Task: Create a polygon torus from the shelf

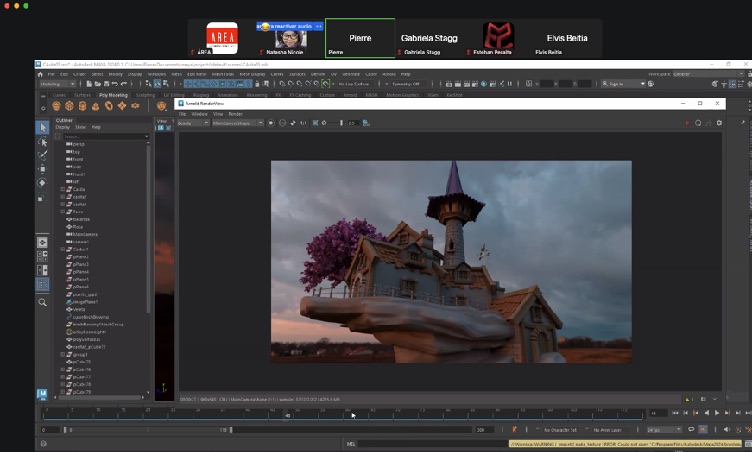Action: [x=109, y=106]
